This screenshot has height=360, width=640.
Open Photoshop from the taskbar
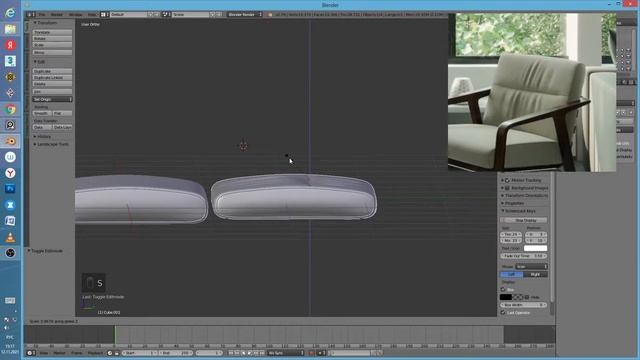tap(10, 189)
